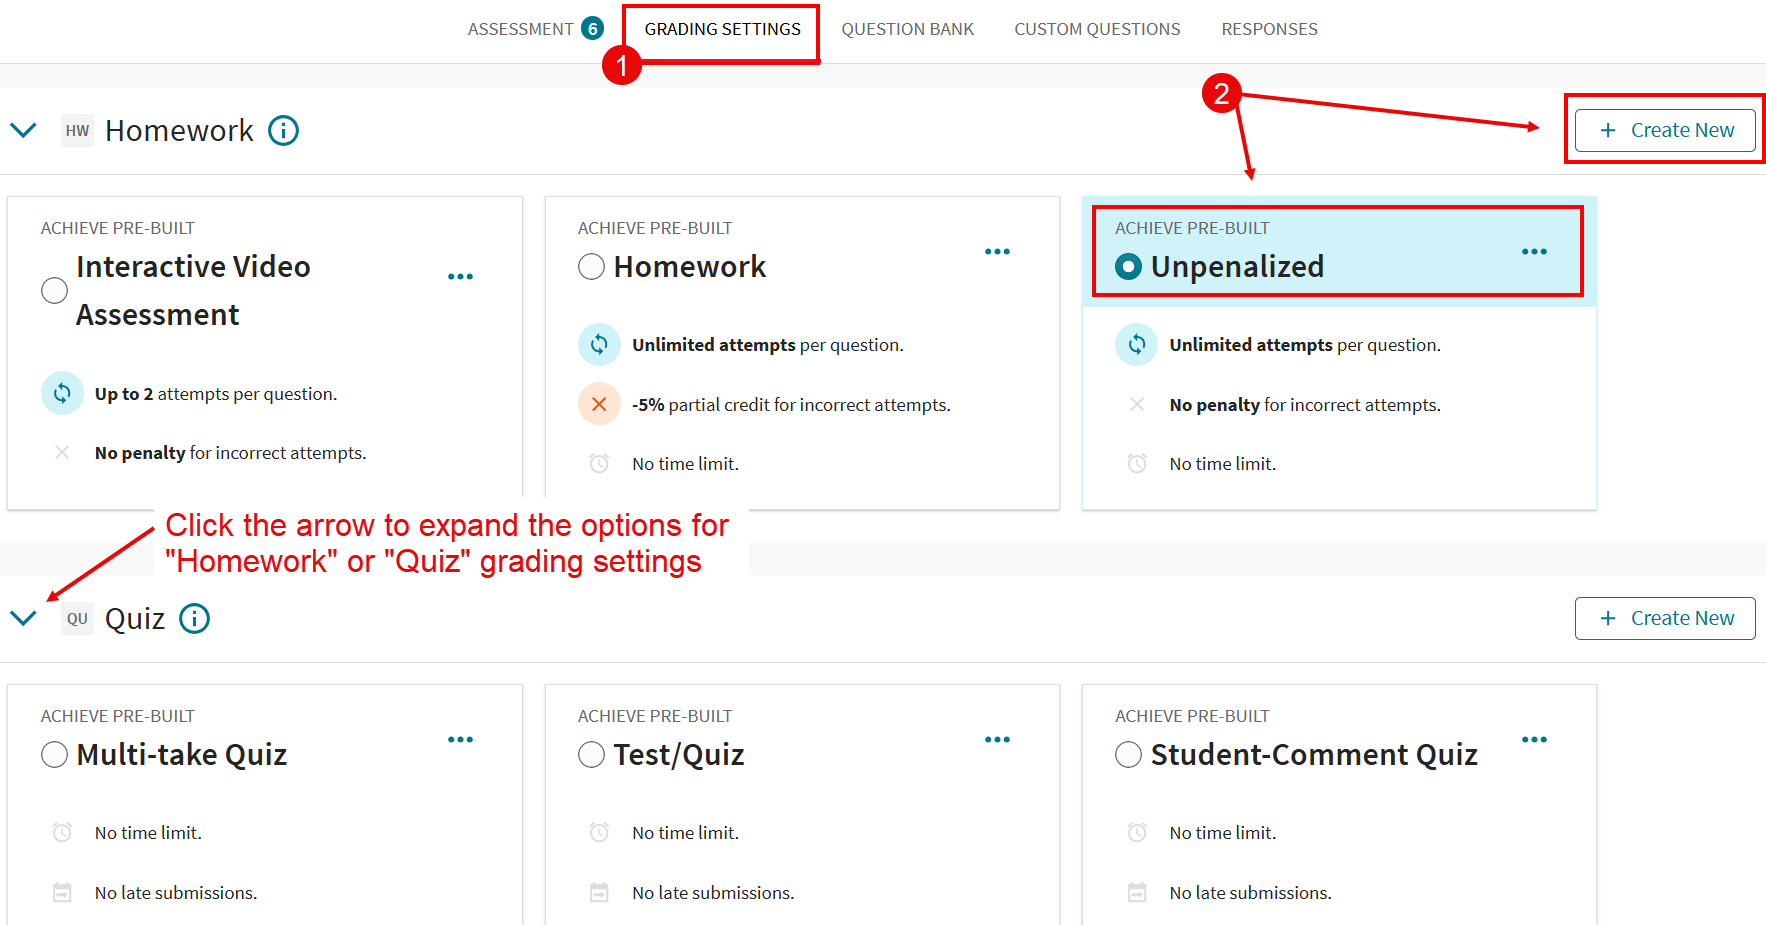Click Create New in the Quiz section
The image size is (1766, 925).
(x=1665, y=618)
